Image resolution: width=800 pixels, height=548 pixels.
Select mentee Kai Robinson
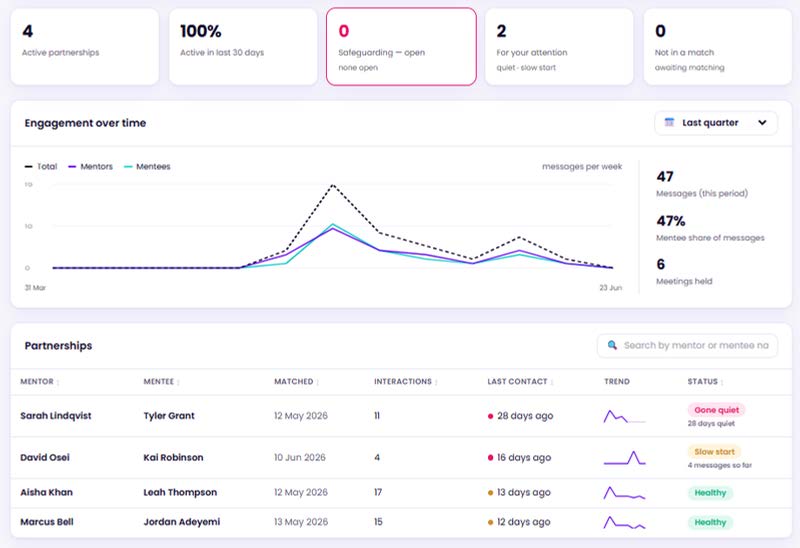173,458
